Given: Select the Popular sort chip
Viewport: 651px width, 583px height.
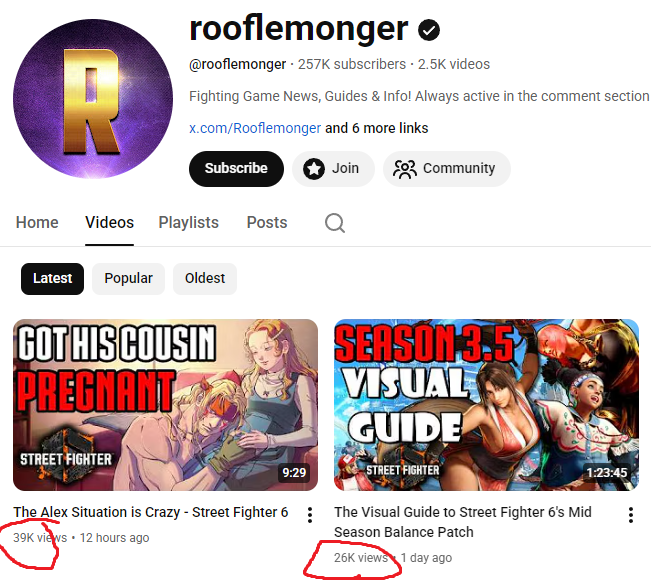Looking at the screenshot, I should (128, 279).
